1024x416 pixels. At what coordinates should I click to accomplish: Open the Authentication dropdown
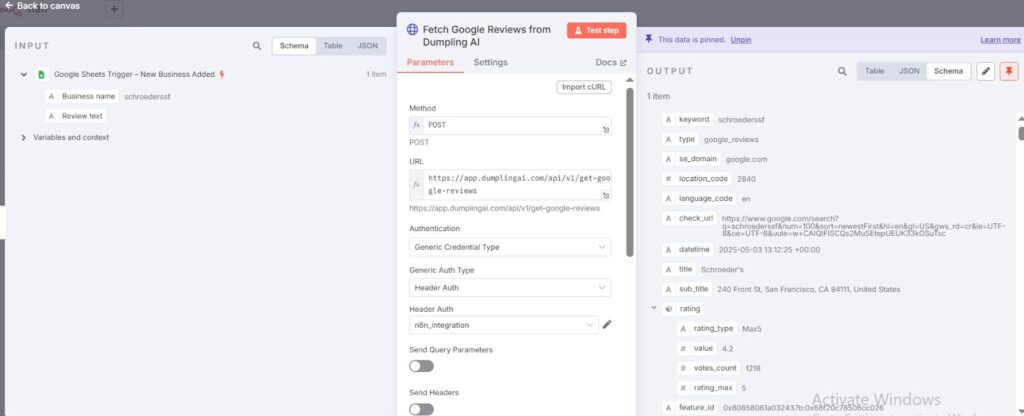point(510,247)
